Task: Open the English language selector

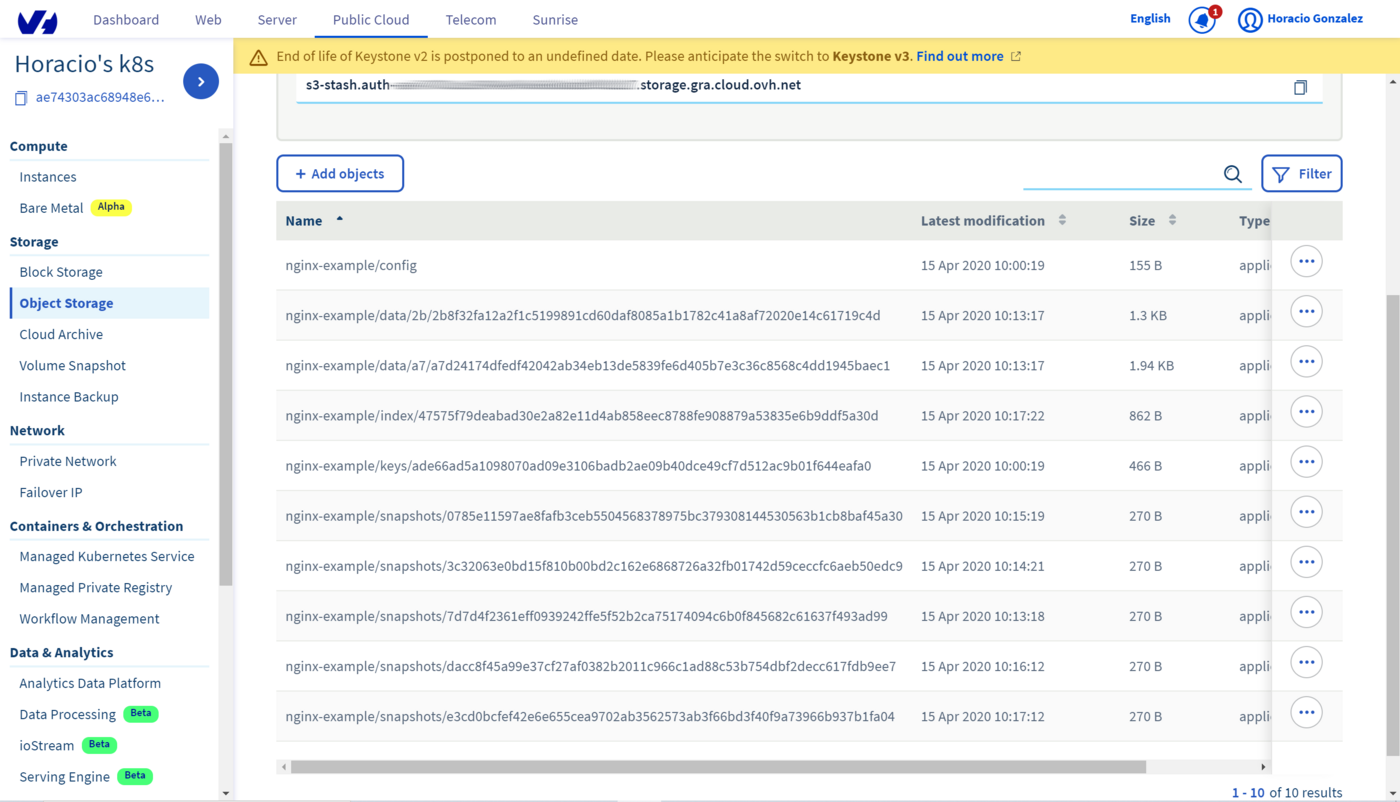Action: [1149, 19]
